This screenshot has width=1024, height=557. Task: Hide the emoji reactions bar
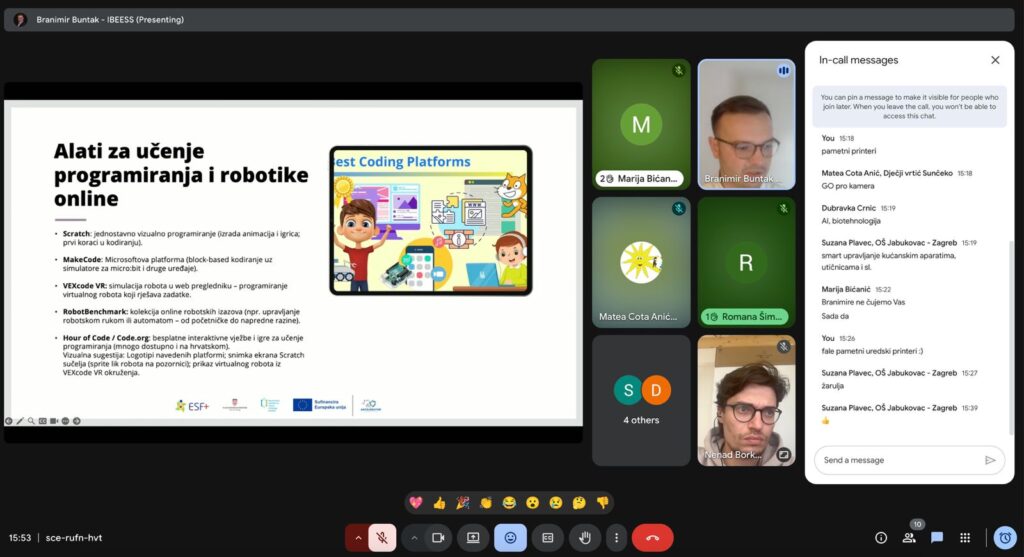(510, 538)
